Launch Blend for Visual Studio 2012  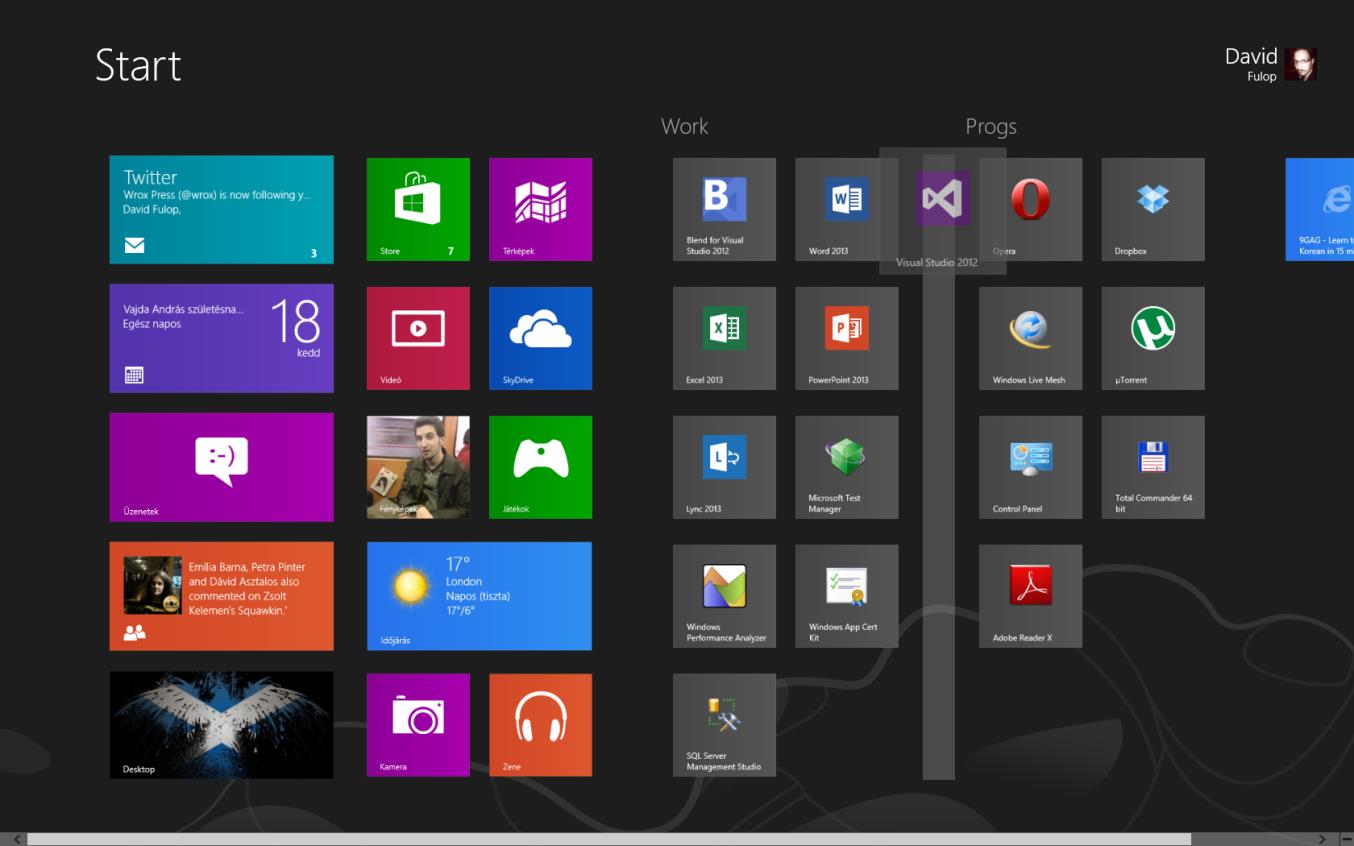click(x=724, y=209)
